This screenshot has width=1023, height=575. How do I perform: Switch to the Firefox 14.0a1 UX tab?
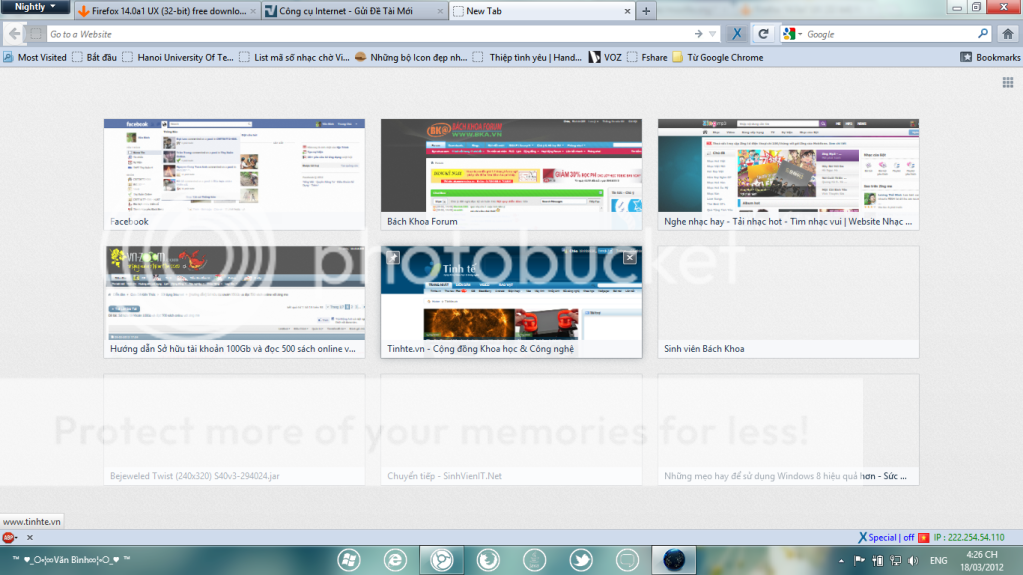point(165,11)
